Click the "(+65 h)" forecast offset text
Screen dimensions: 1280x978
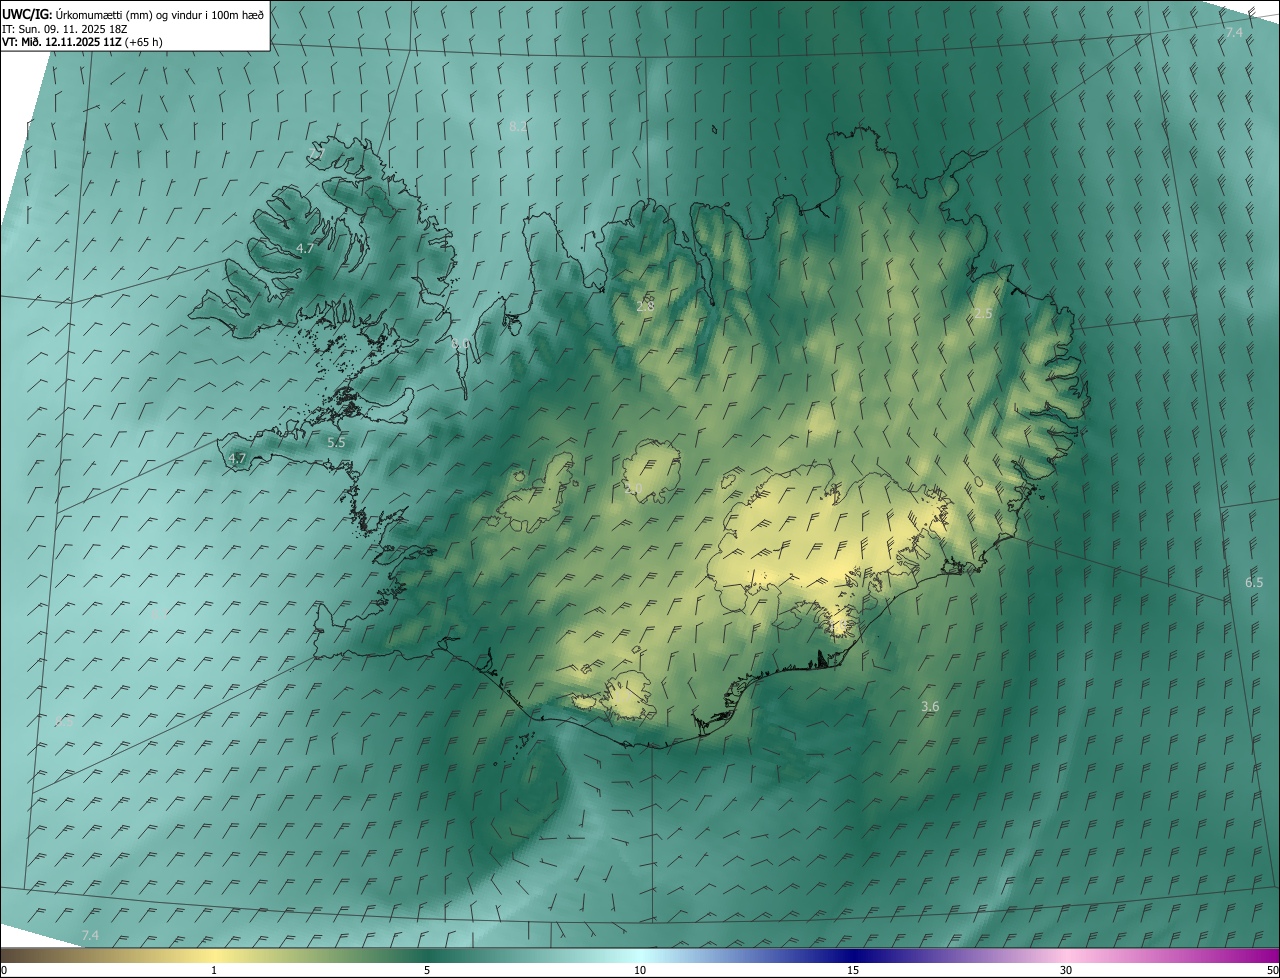(x=143, y=42)
